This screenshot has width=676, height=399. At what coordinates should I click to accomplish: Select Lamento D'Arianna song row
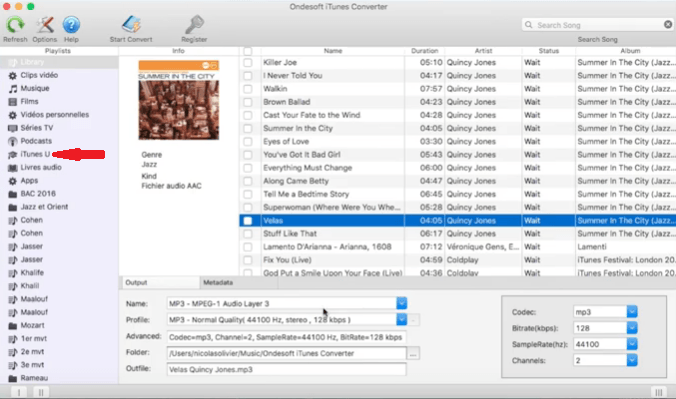point(457,247)
